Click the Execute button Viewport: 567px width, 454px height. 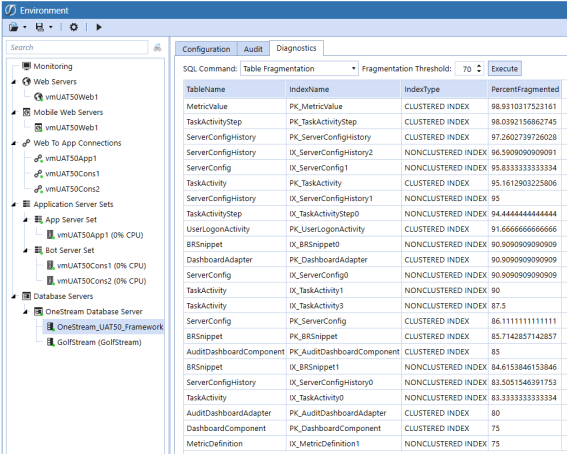coord(504,69)
